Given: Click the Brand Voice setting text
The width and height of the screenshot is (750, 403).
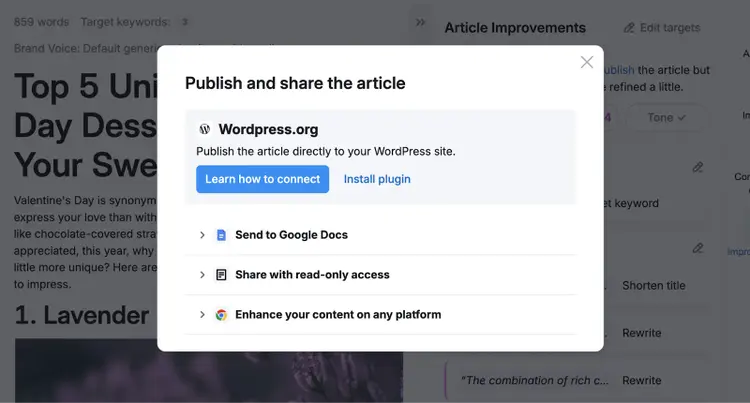Looking at the screenshot, I should [x=85, y=48].
